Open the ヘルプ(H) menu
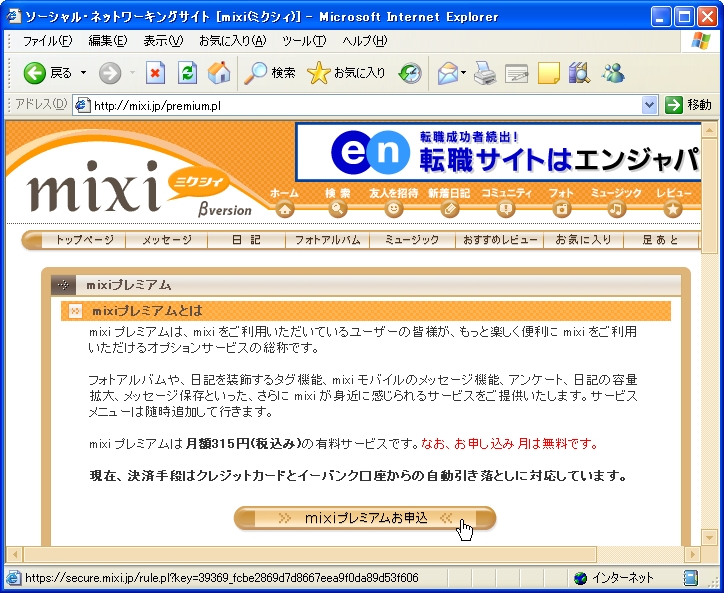The height and width of the screenshot is (593, 724). coord(365,41)
